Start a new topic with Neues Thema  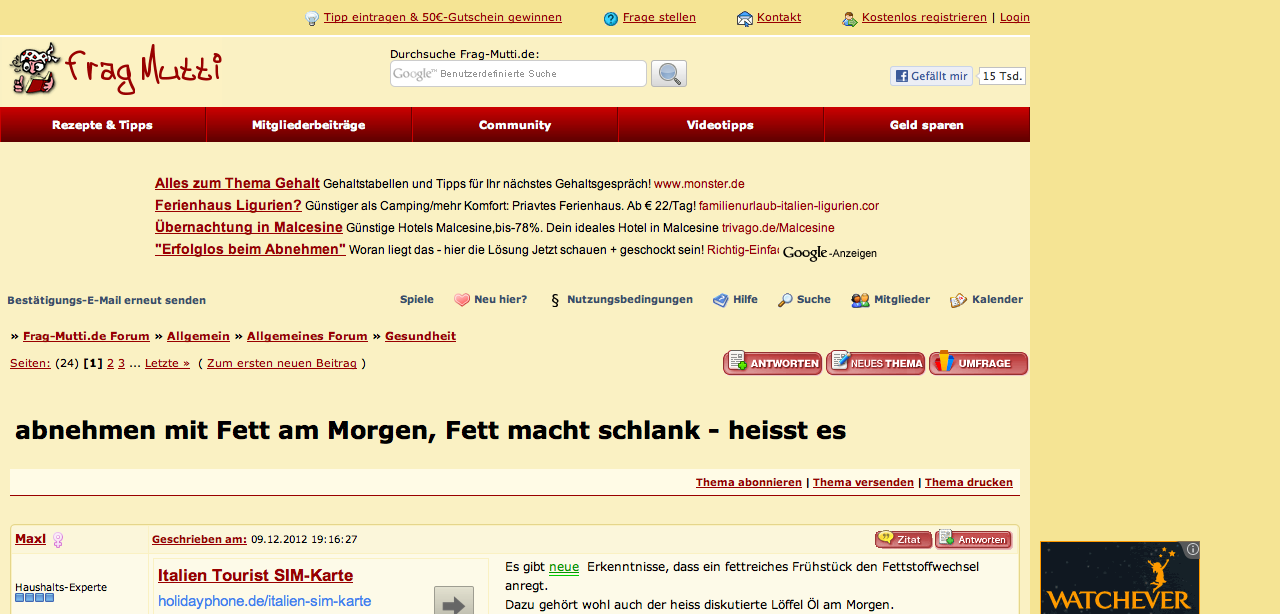click(x=876, y=363)
